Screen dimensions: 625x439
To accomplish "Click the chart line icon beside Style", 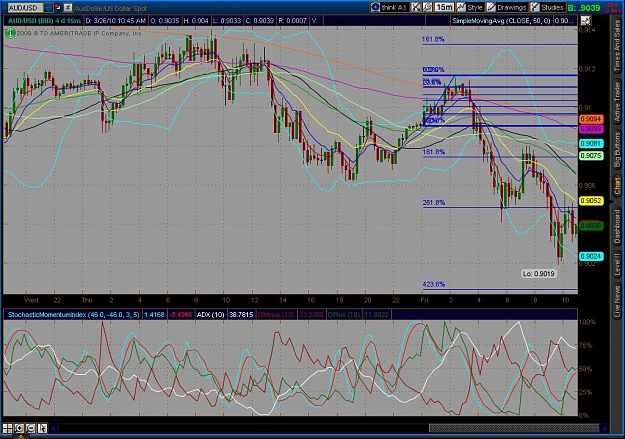I will point(461,7).
